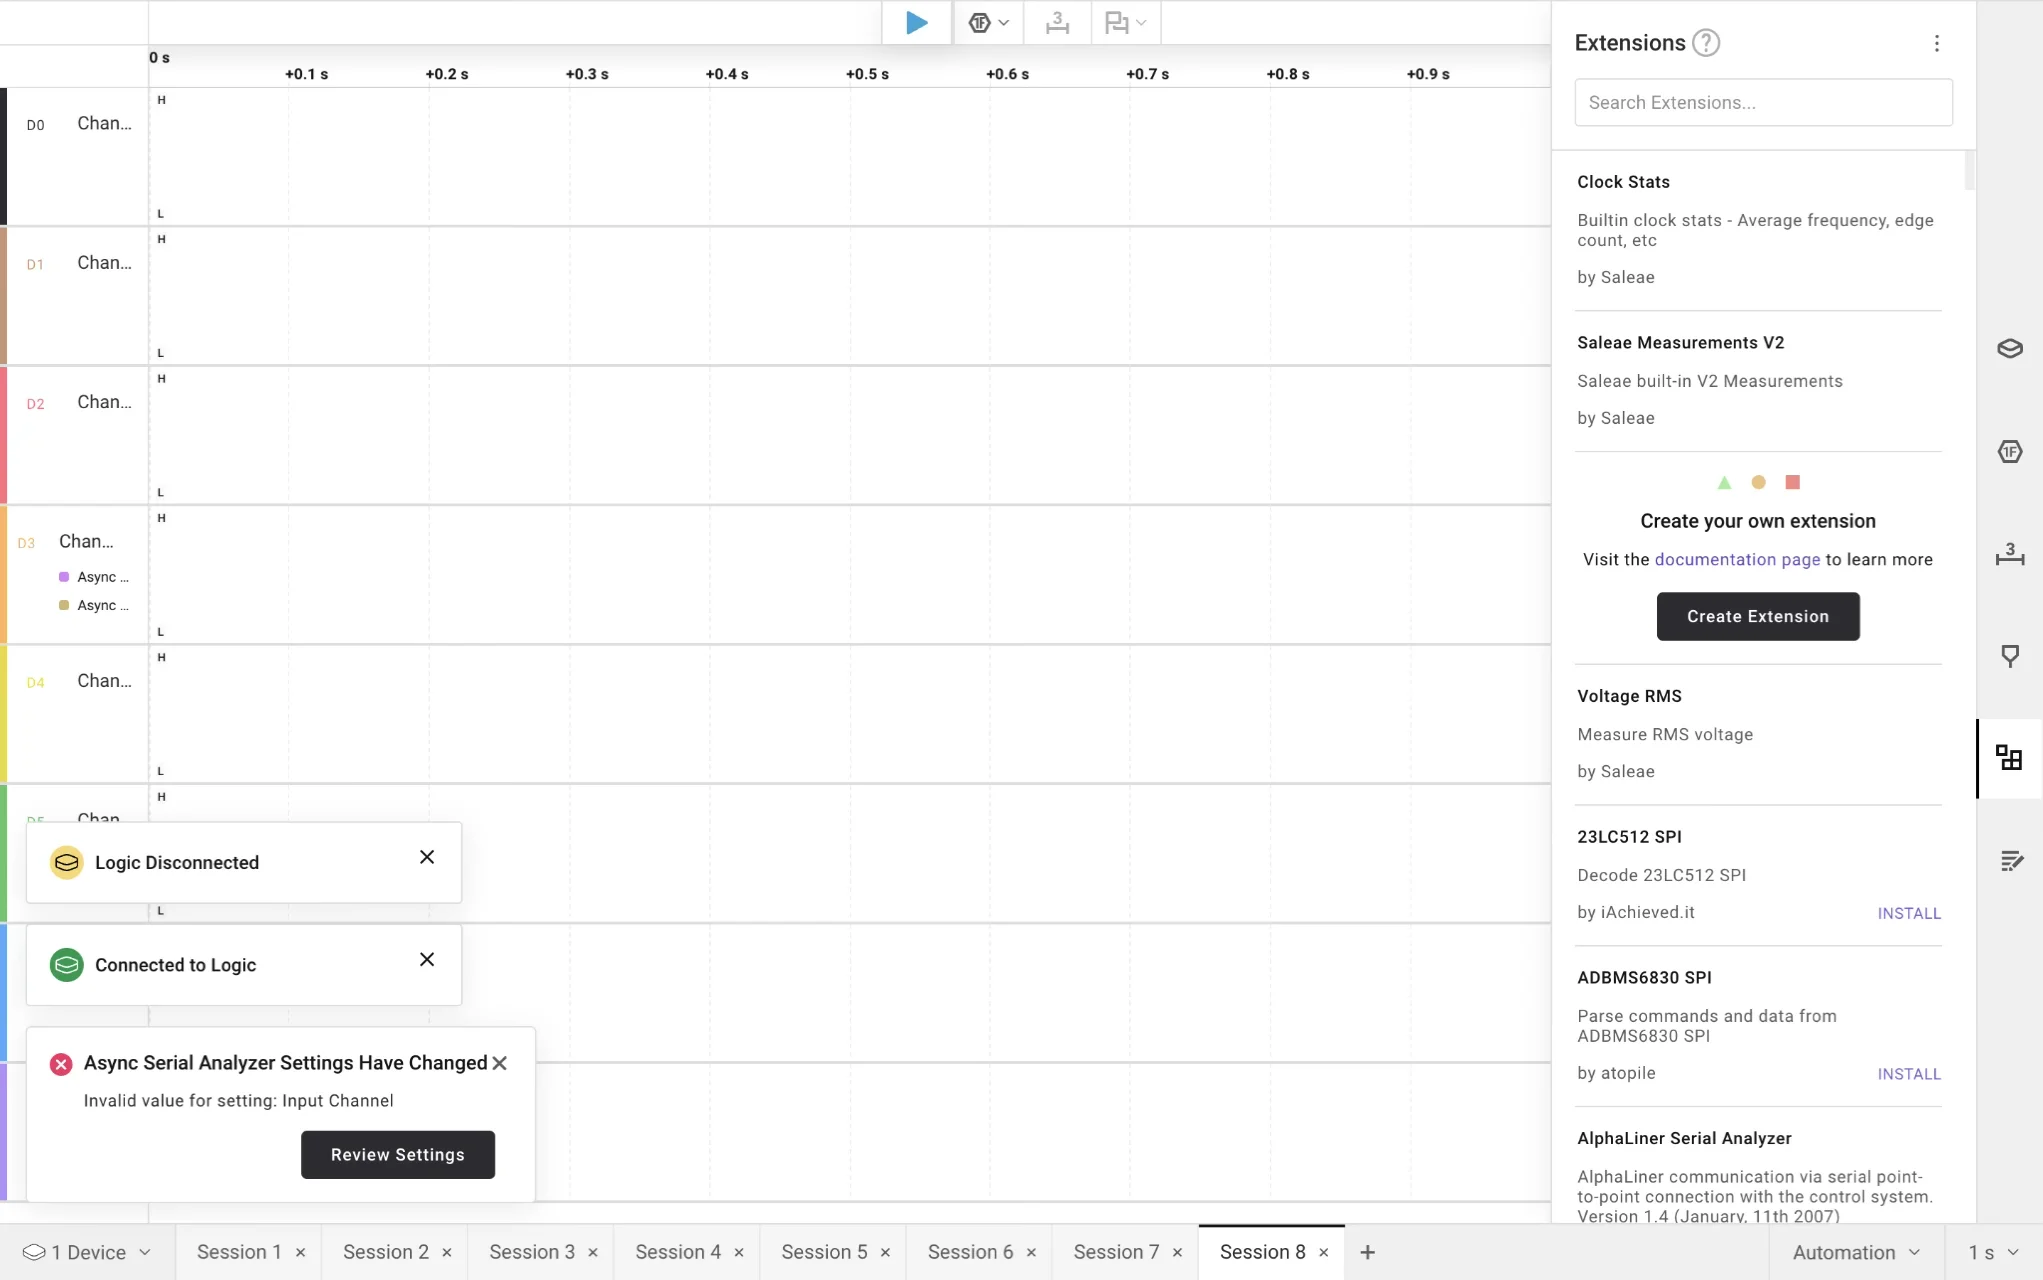Click the Review Settings button
Image resolution: width=2043 pixels, height=1280 pixels.
(x=397, y=1155)
